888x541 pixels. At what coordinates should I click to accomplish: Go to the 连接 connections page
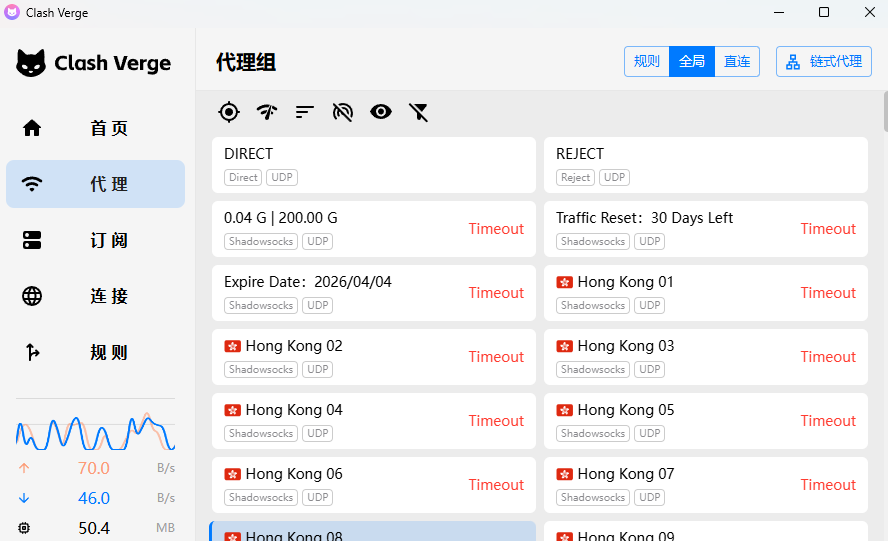95,296
